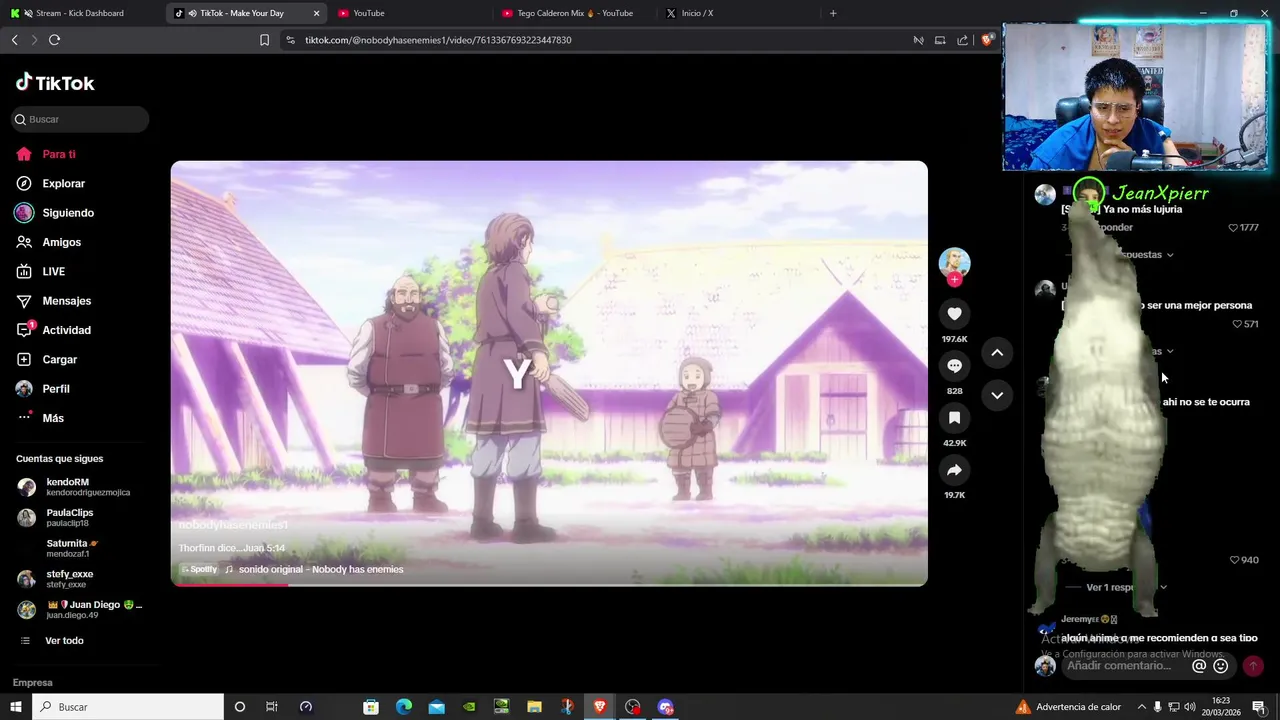
Task: Go back in browser history
Action: click(x=14, y=40)
